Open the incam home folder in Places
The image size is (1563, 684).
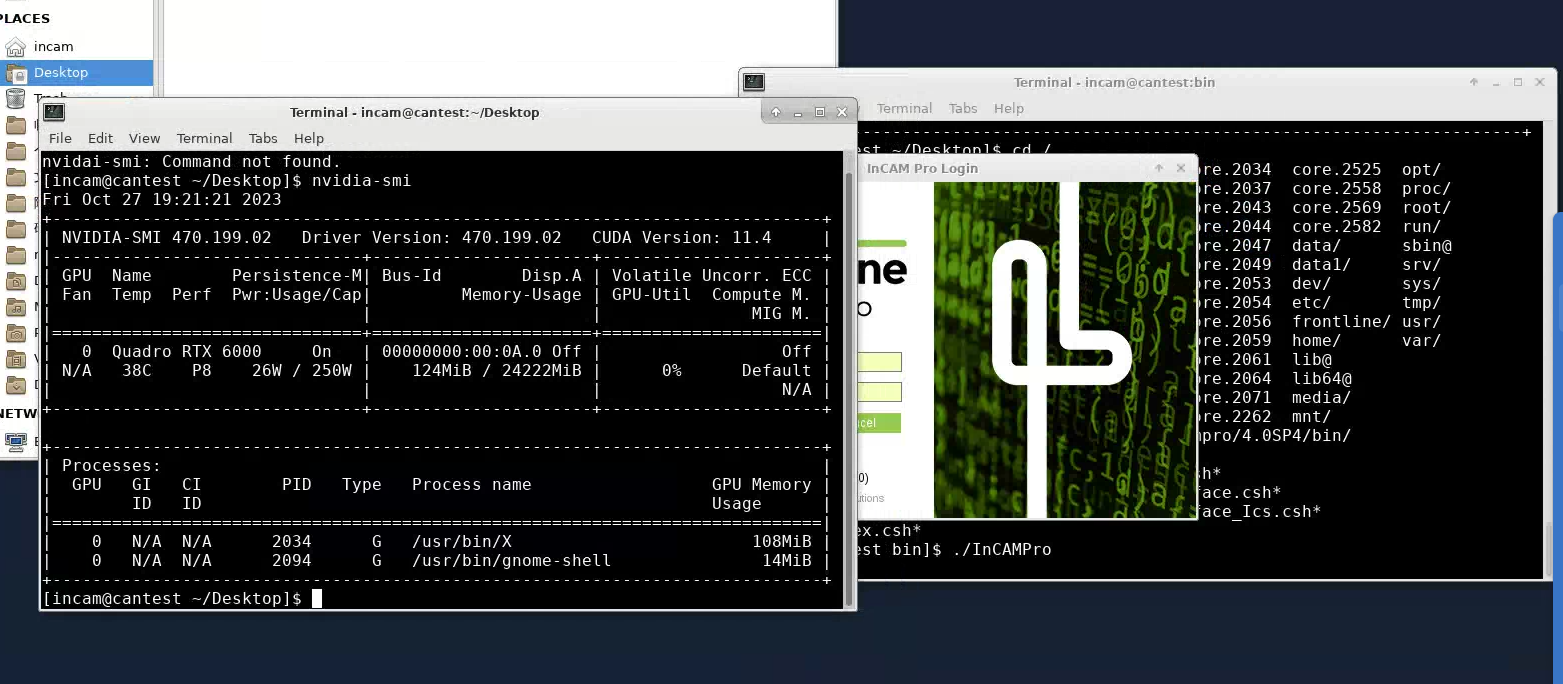(52, 46)
